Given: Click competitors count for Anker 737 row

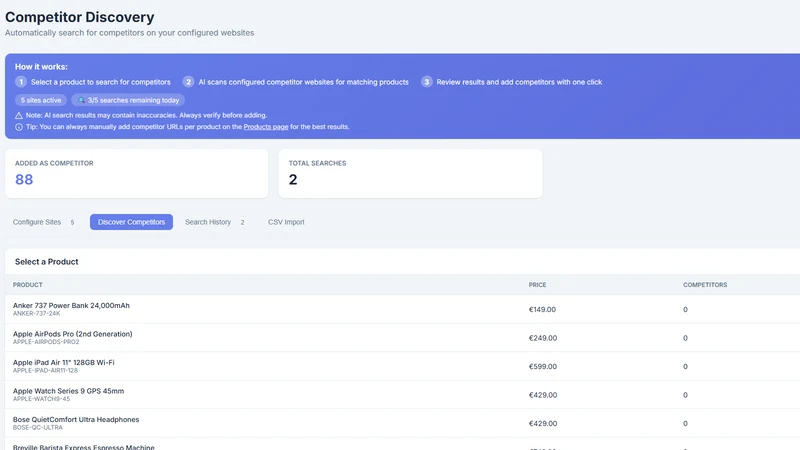Looking at the screenshot, I should pos(685,309).
